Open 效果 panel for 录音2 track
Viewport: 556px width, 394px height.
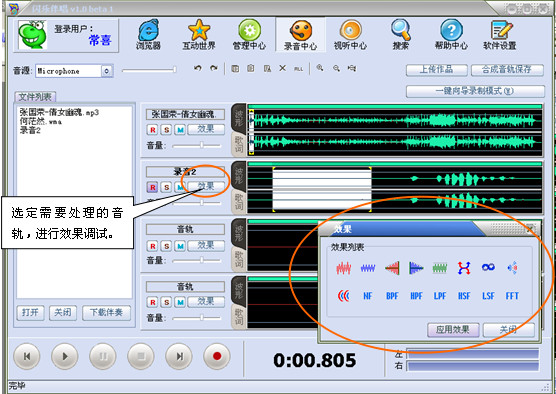point(206,187)
